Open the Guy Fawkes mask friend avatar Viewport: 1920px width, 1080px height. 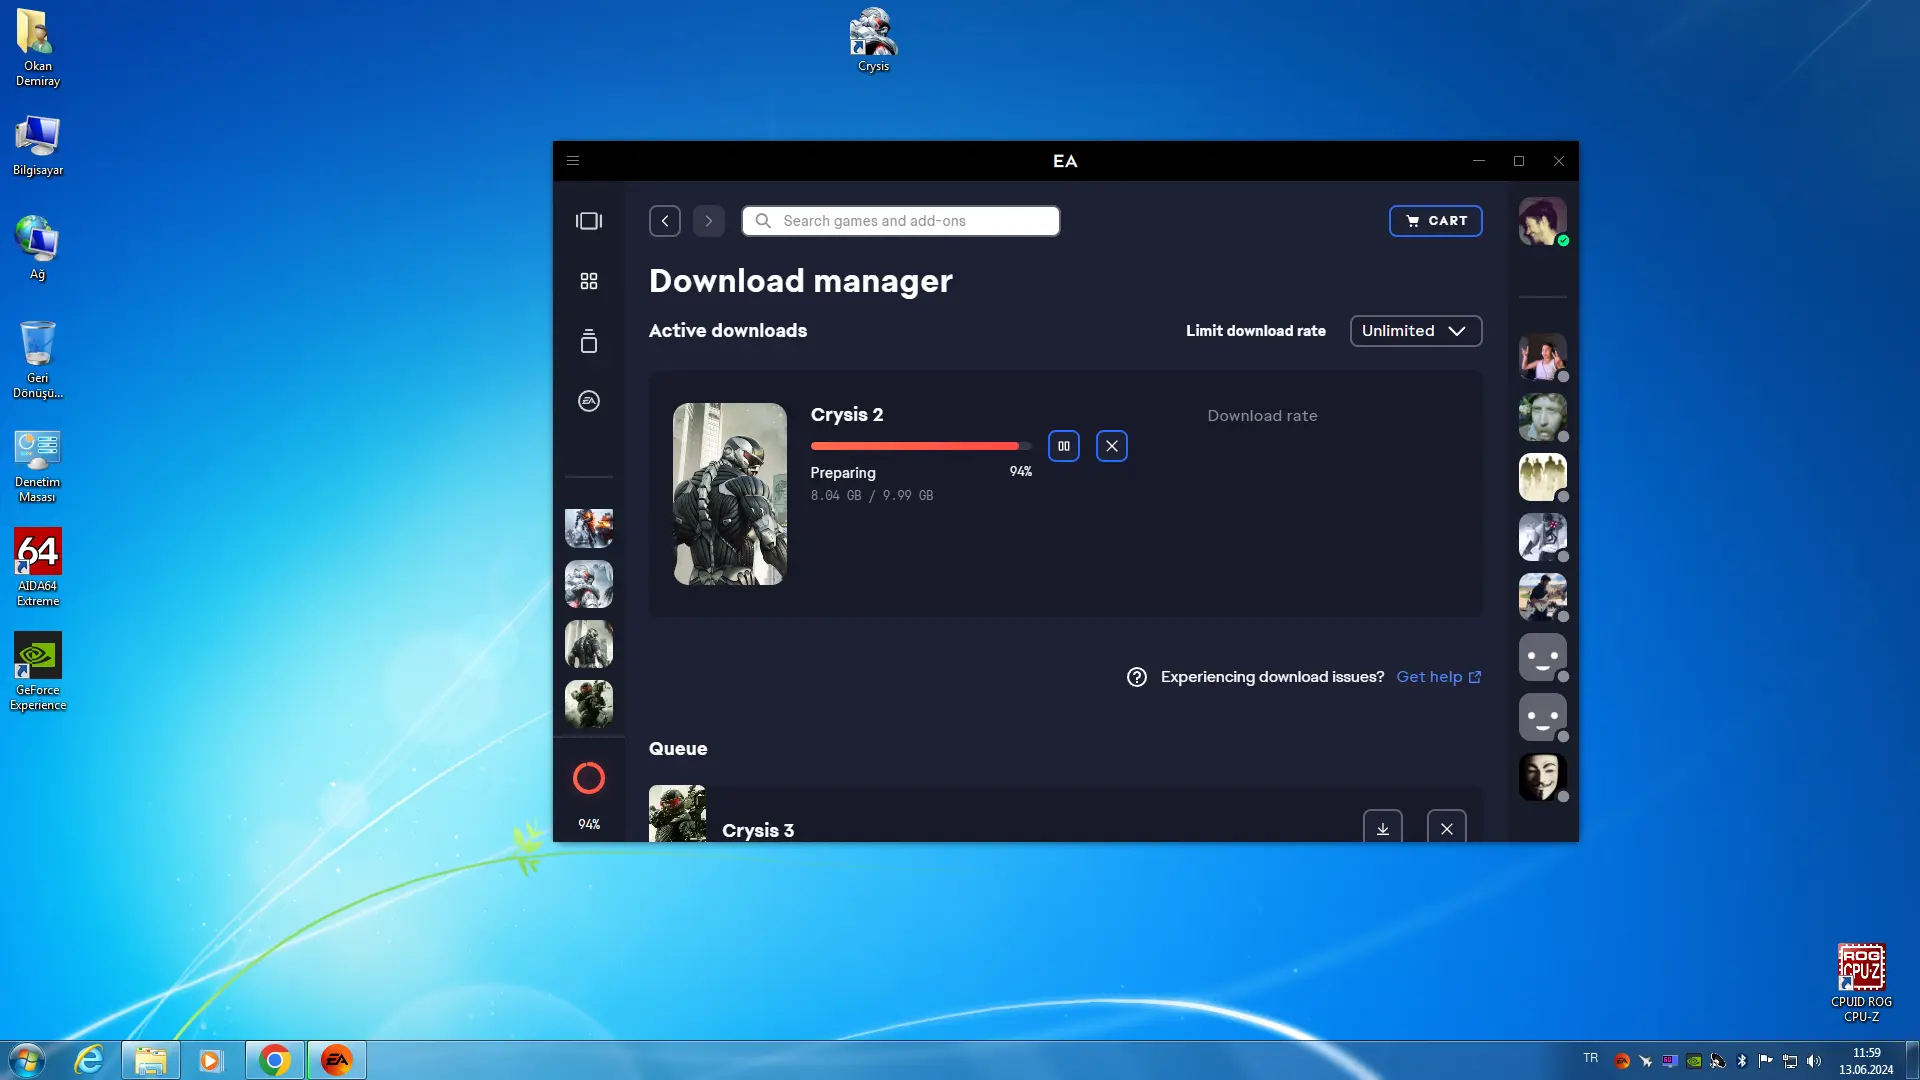click(1543, 777)
